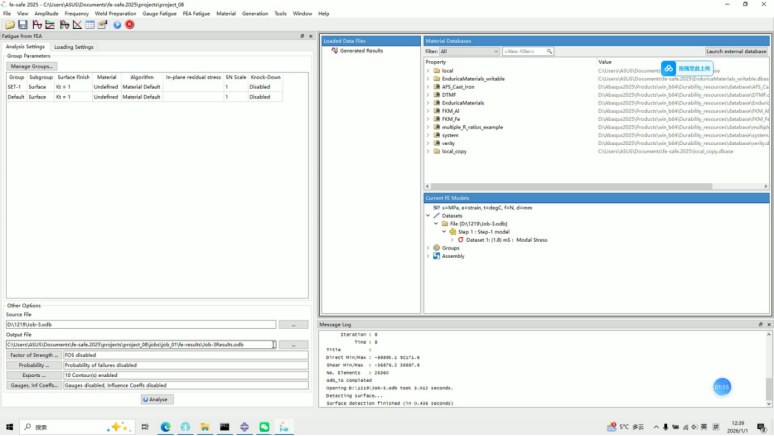Collapse the Datasets tree node
Viewport: 774px width, 436px height.
428,216
